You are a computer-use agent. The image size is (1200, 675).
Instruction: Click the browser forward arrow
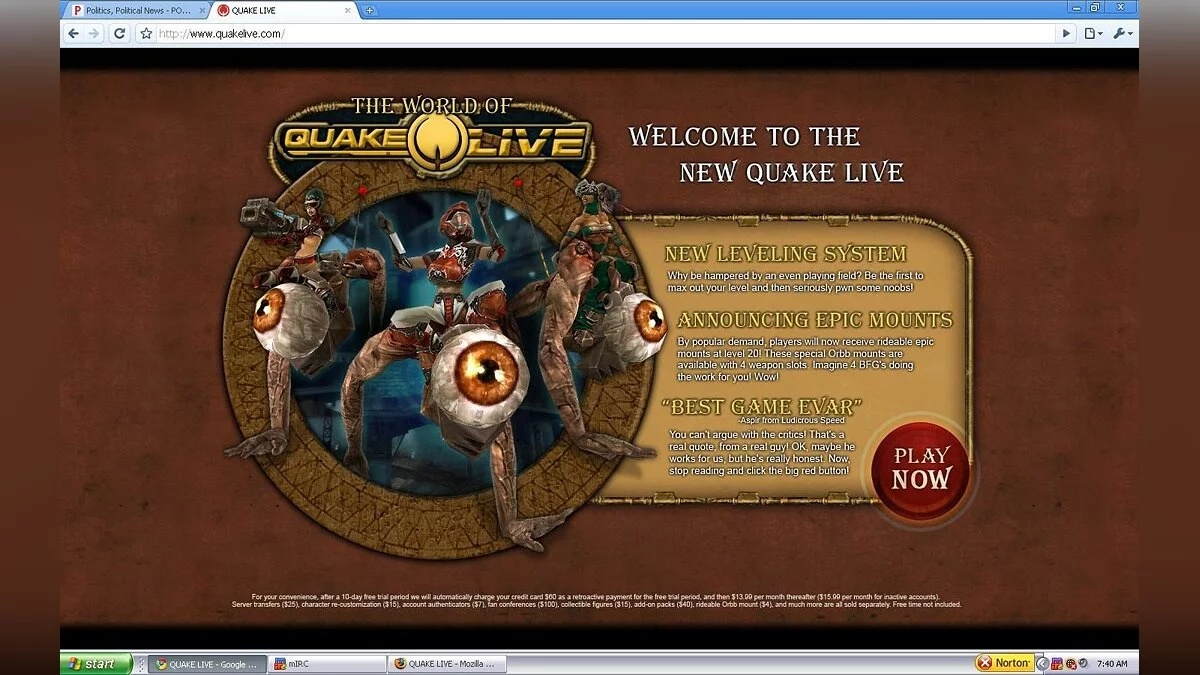(94, 33)
